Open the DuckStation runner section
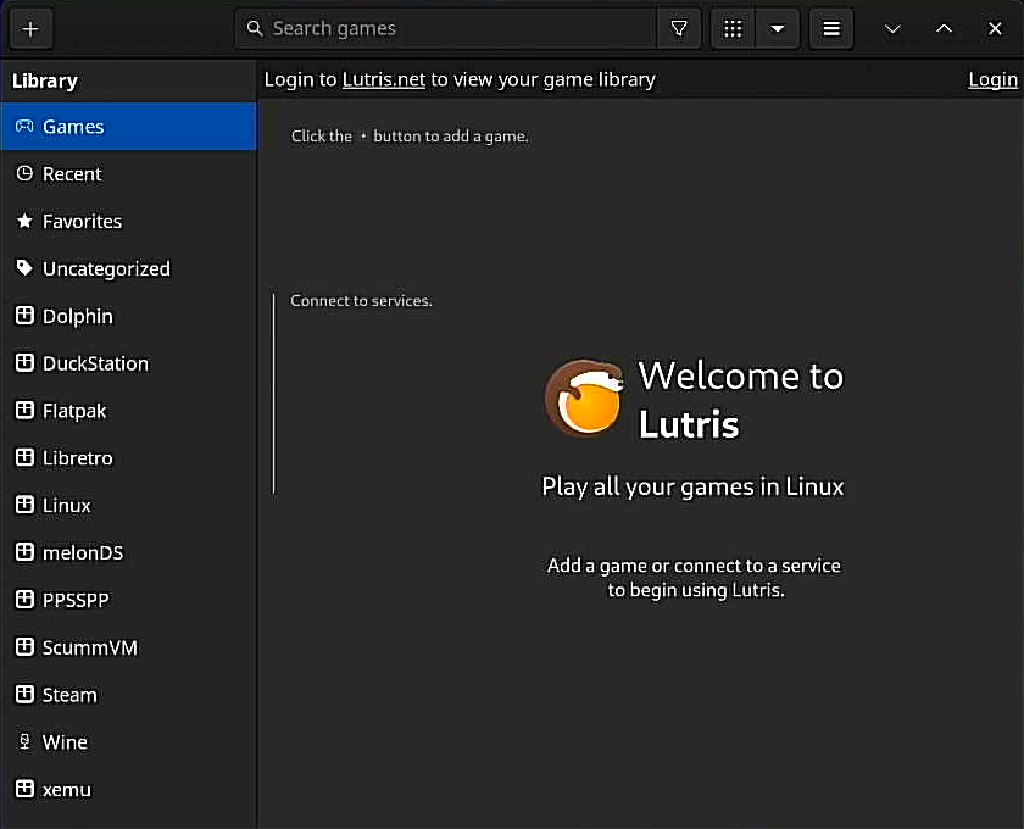The image size is (1024, 829). [95, 363]
